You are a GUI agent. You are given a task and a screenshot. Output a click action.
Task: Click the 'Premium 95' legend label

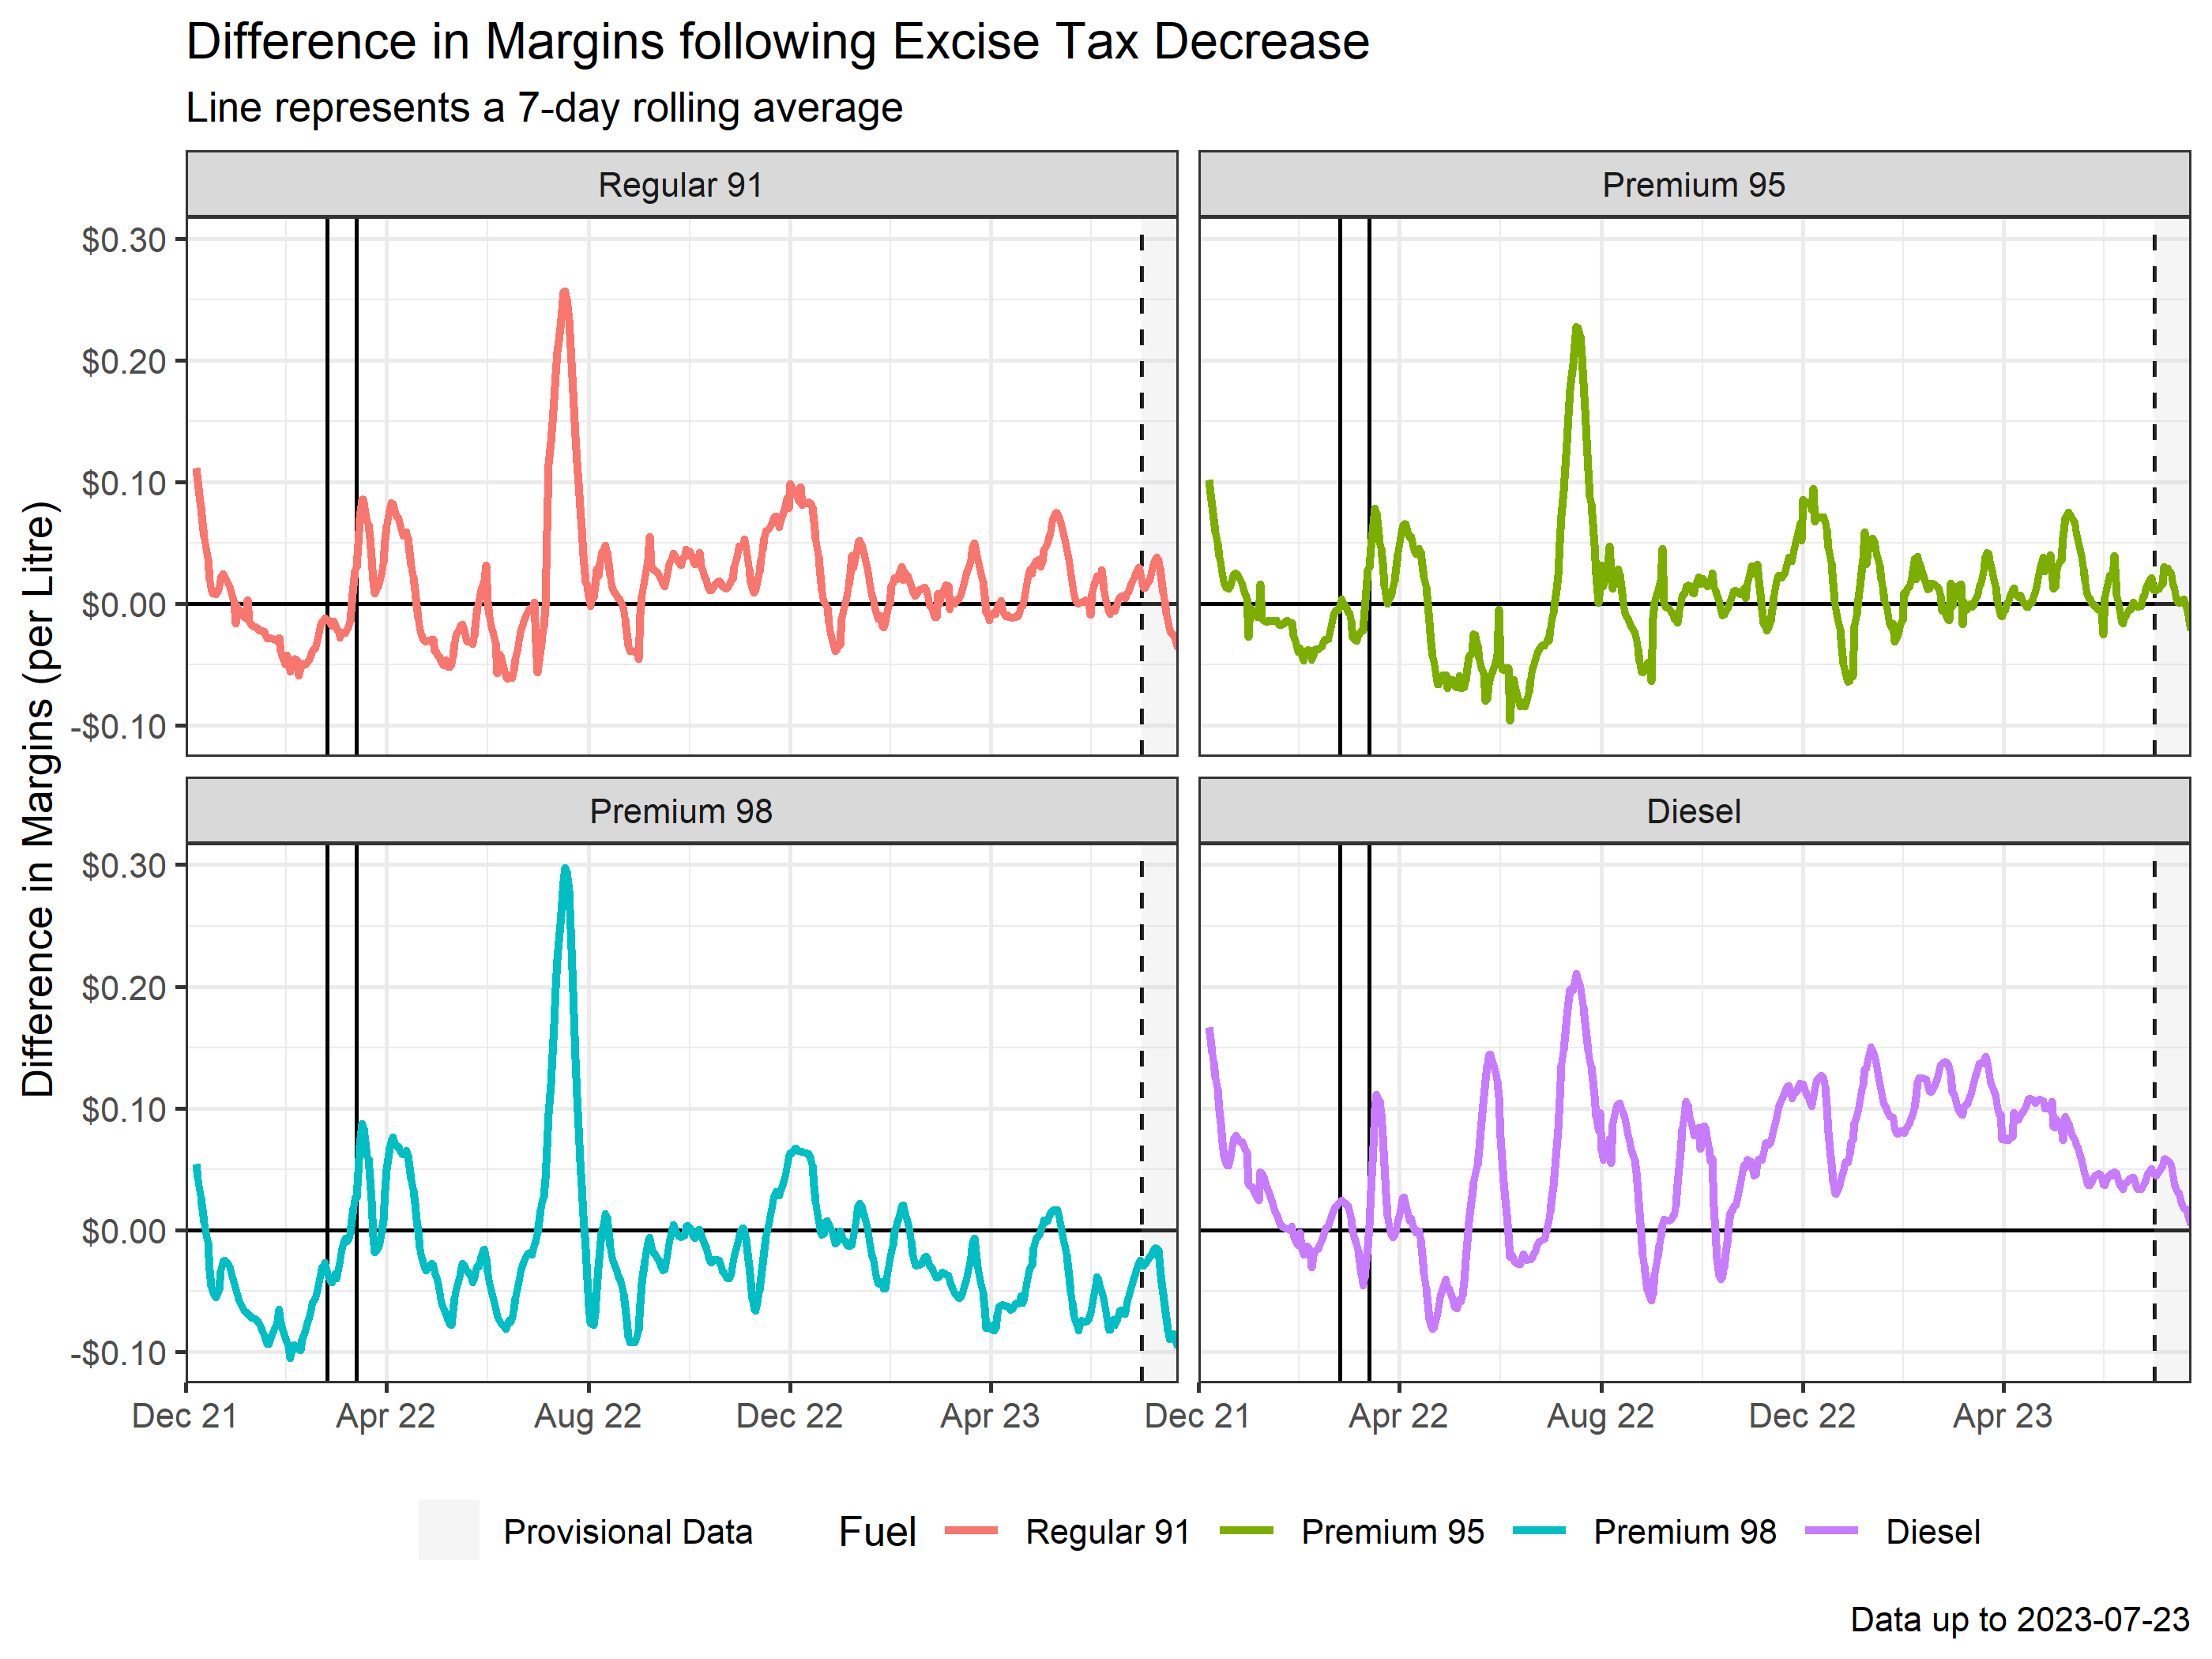point(1393,1532)
